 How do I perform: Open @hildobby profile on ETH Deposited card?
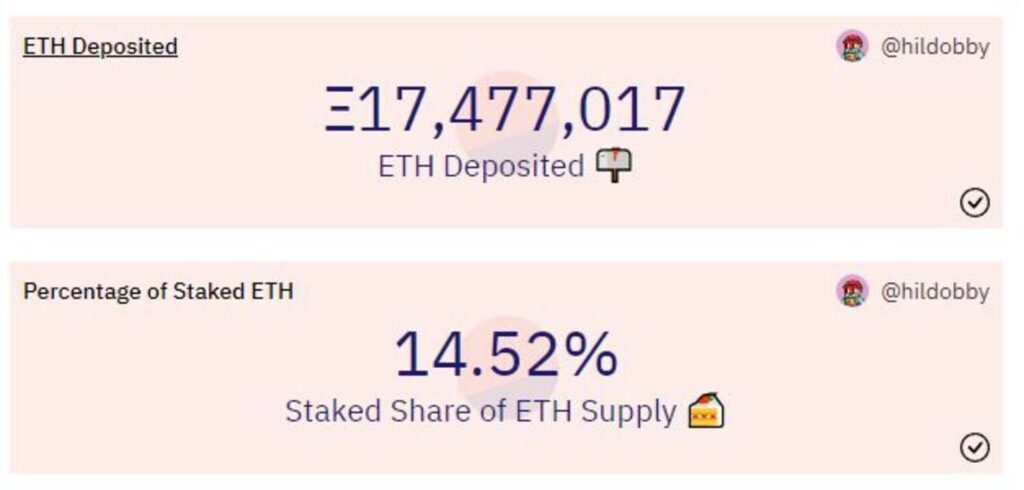point(935,47)
